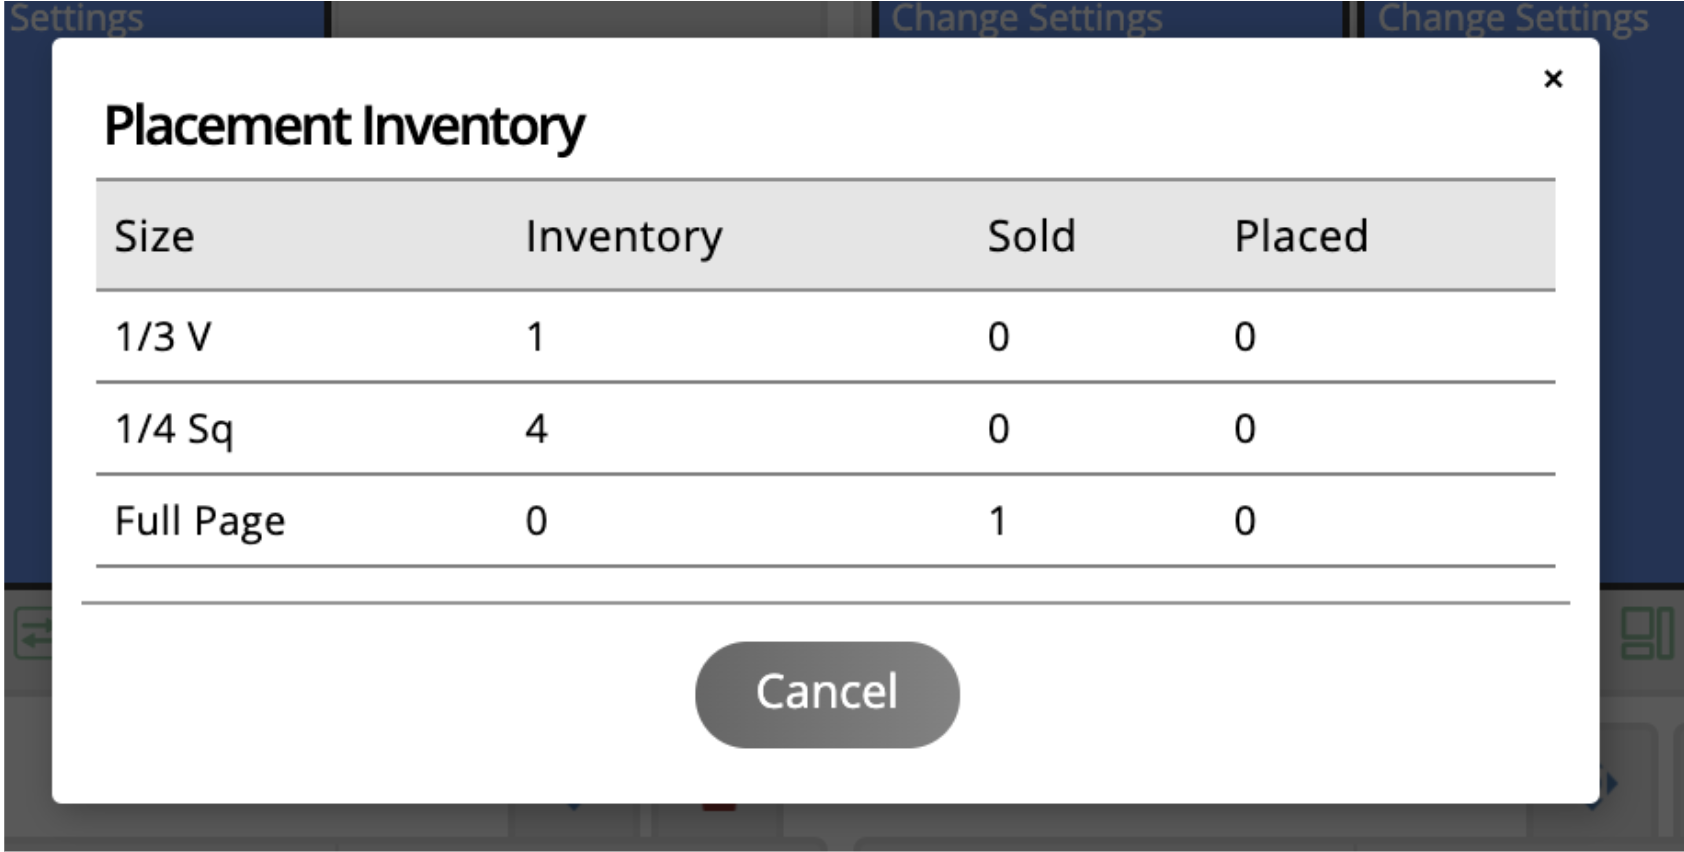The height and width of the screenshot is (852, 1684).
Task: Select the Size column header
Action: point(154,237)
